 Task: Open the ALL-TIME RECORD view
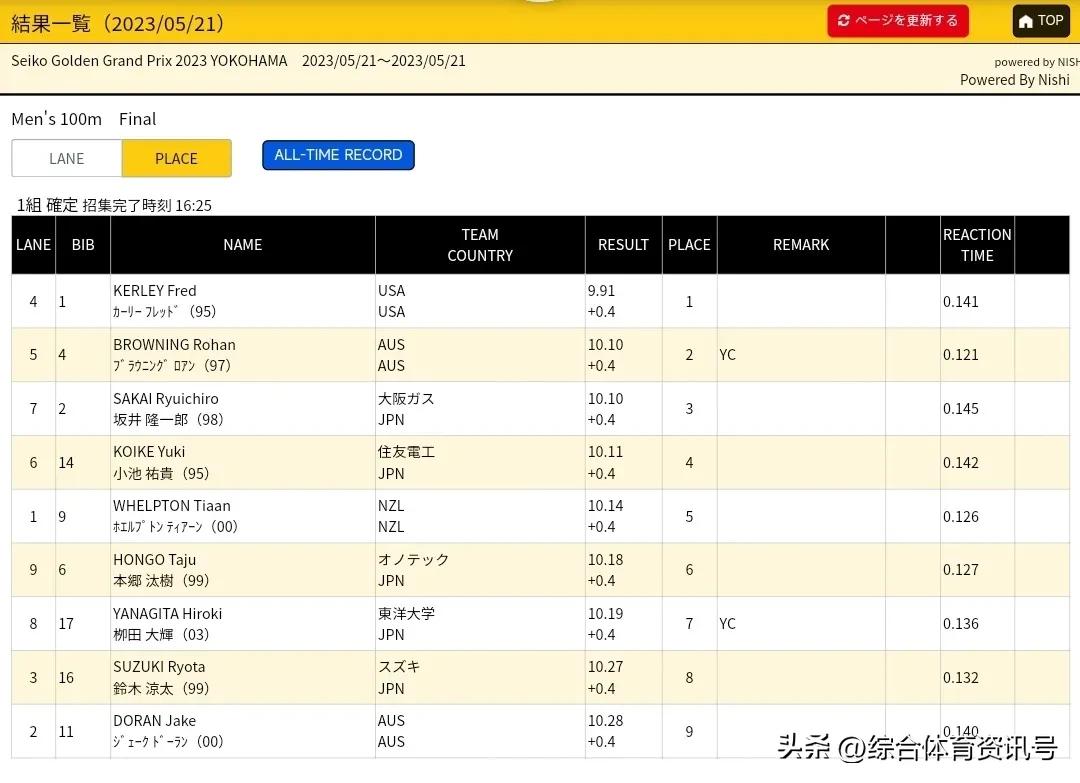[x=338, y=155]
